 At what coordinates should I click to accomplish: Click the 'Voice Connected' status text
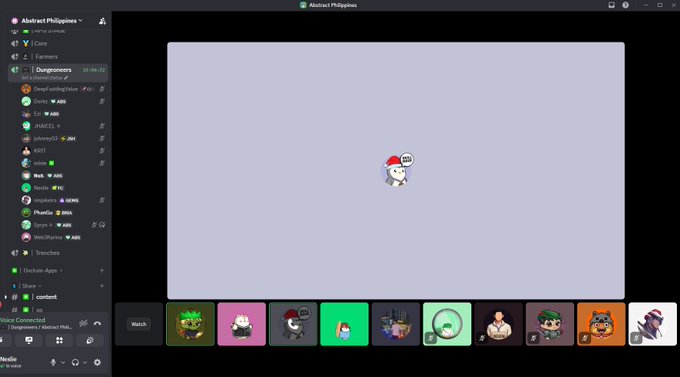coord(23,320)
